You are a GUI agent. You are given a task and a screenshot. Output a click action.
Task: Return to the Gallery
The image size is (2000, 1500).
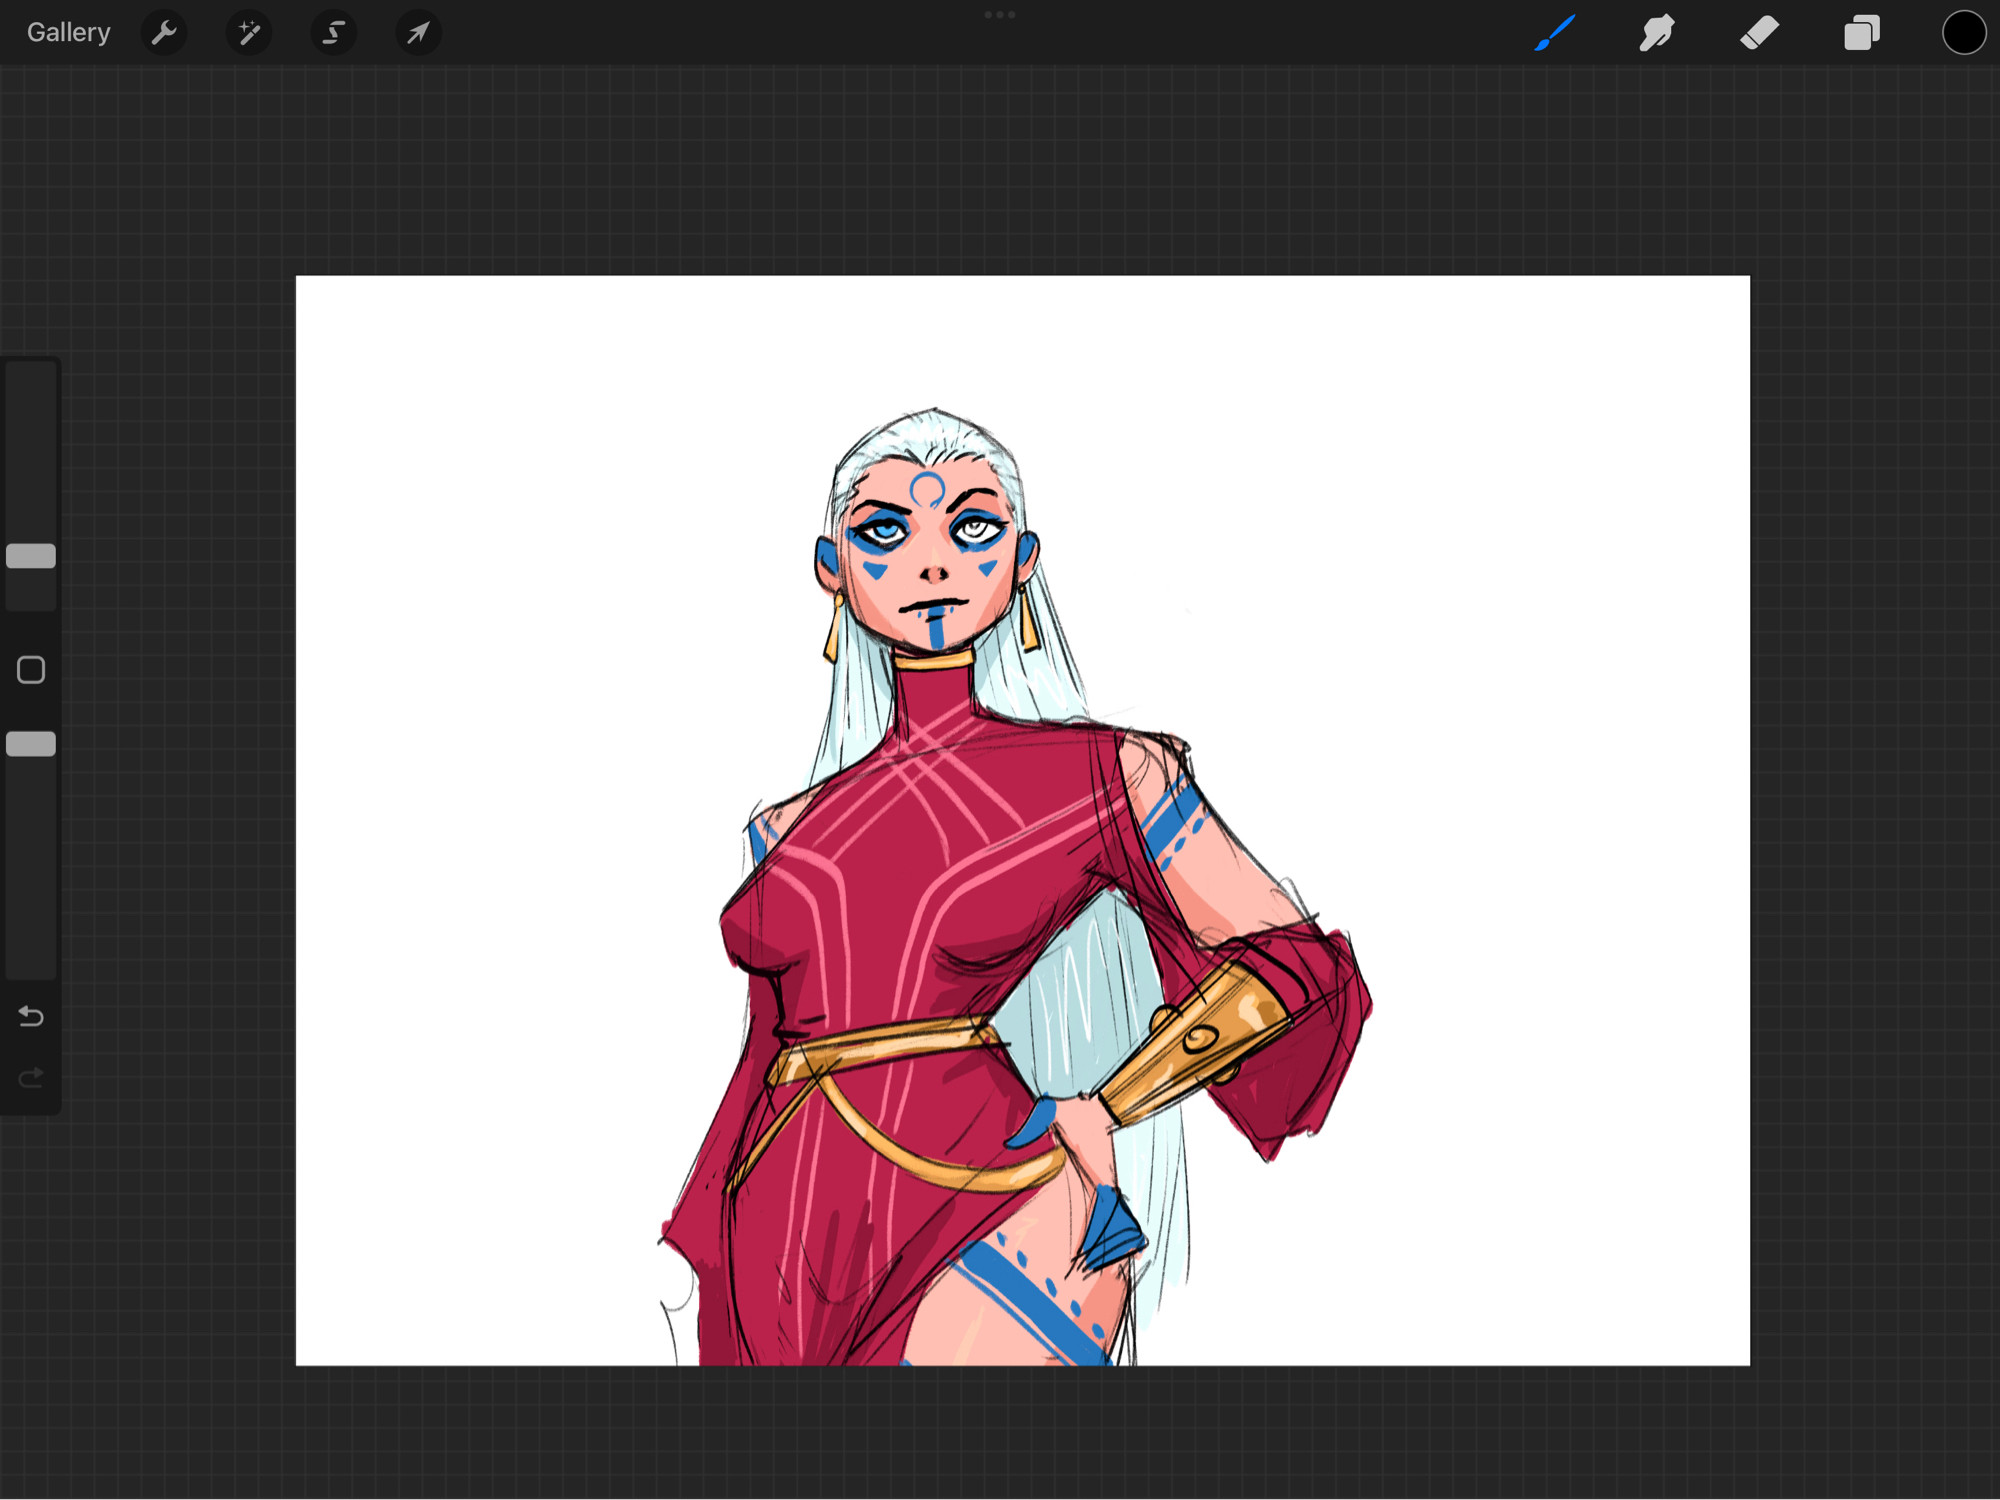click(x=68, y=33)
